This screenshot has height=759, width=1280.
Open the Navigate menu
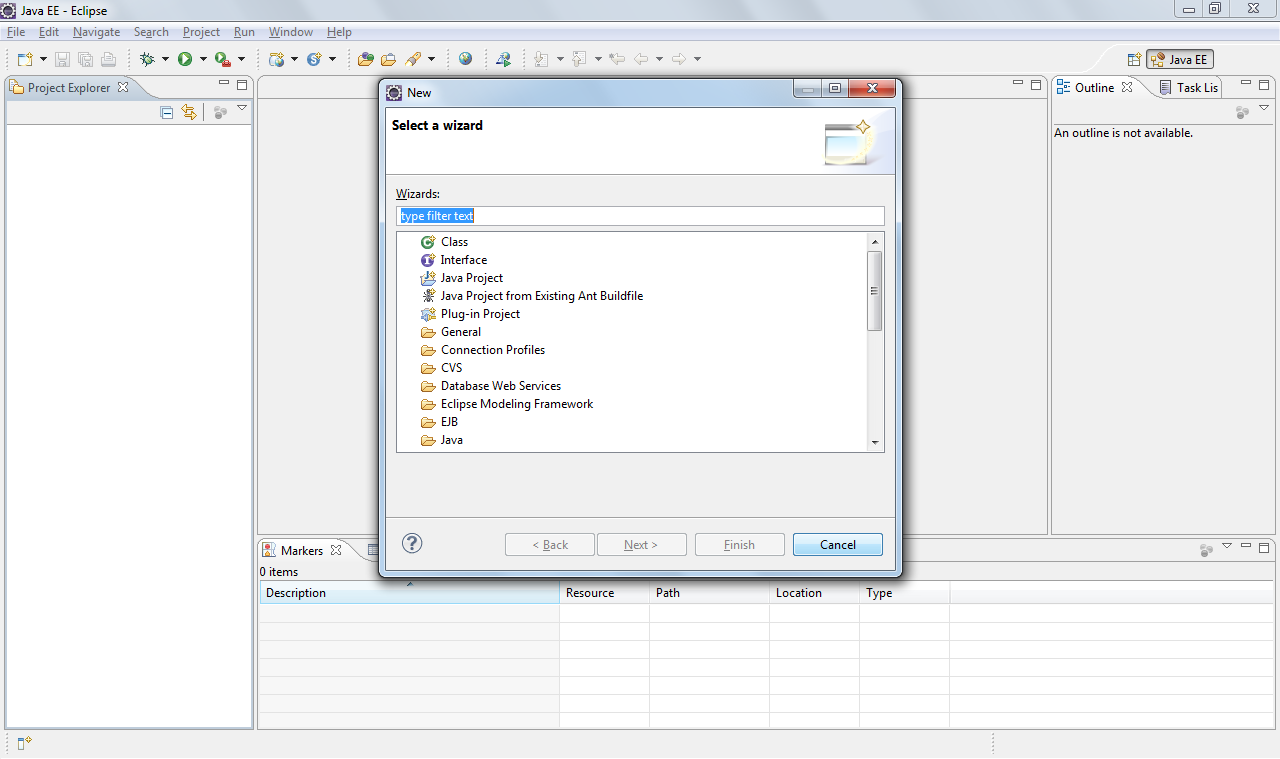[96, 32]
